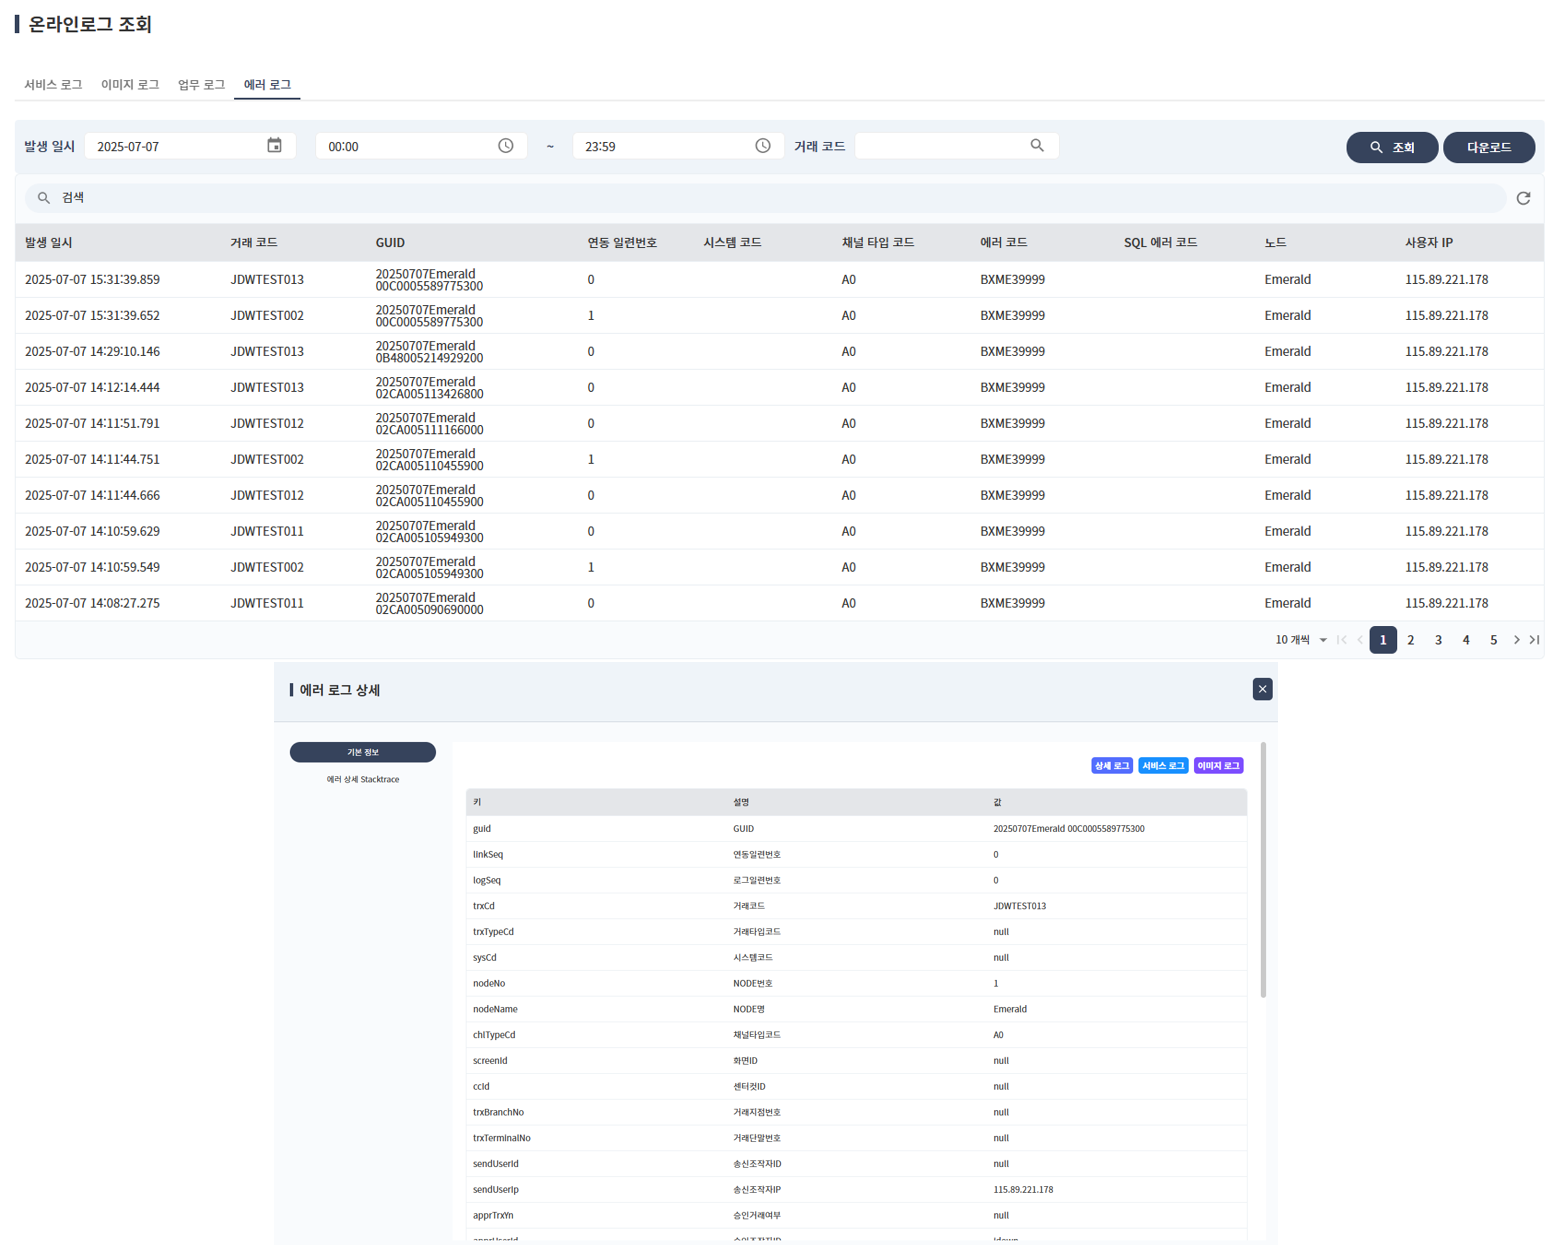Click the end time clock icon
The image size is (1553, 1245).
click(x=763, y=146)
